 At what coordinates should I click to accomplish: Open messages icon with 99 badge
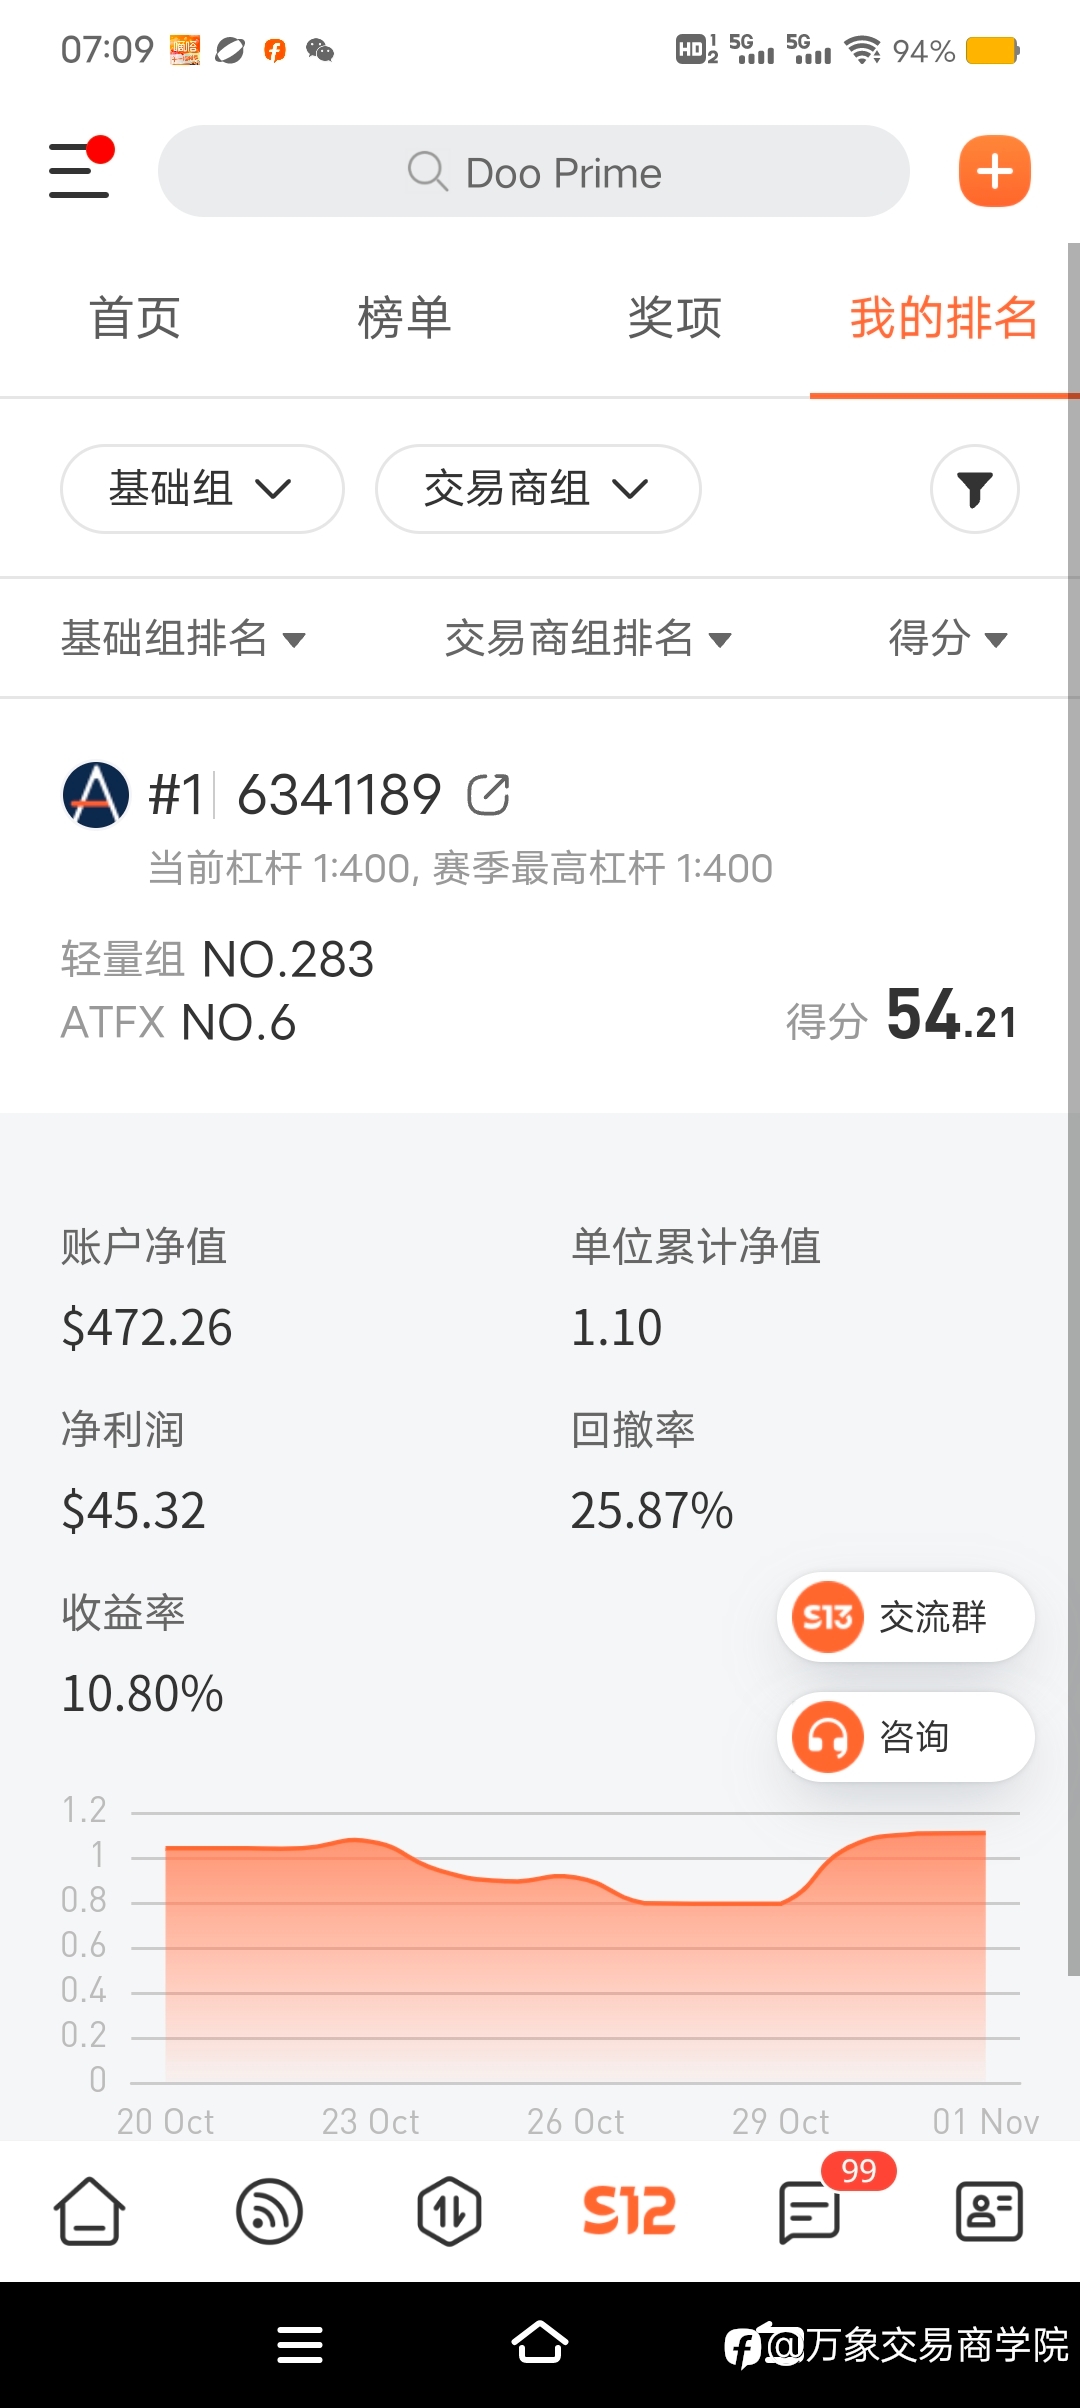click(810, 2211)
